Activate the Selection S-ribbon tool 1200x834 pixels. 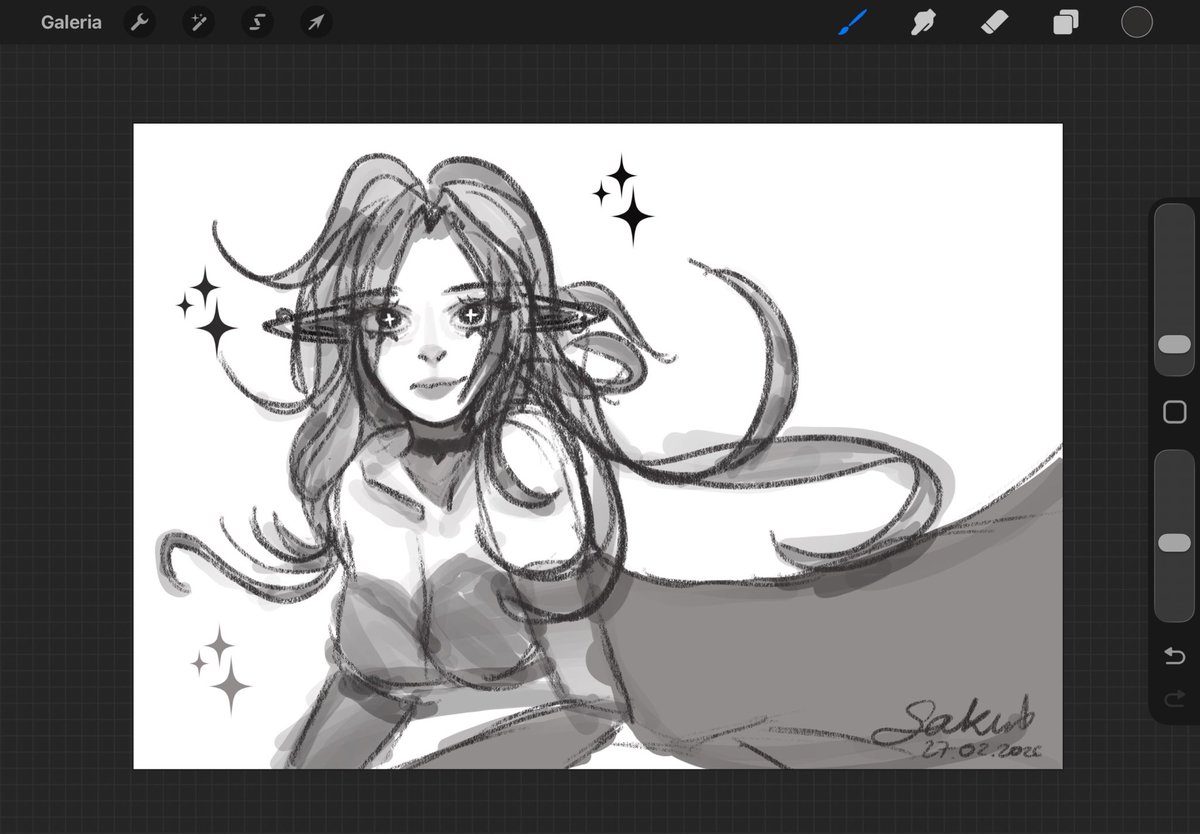tap(257, 22)
